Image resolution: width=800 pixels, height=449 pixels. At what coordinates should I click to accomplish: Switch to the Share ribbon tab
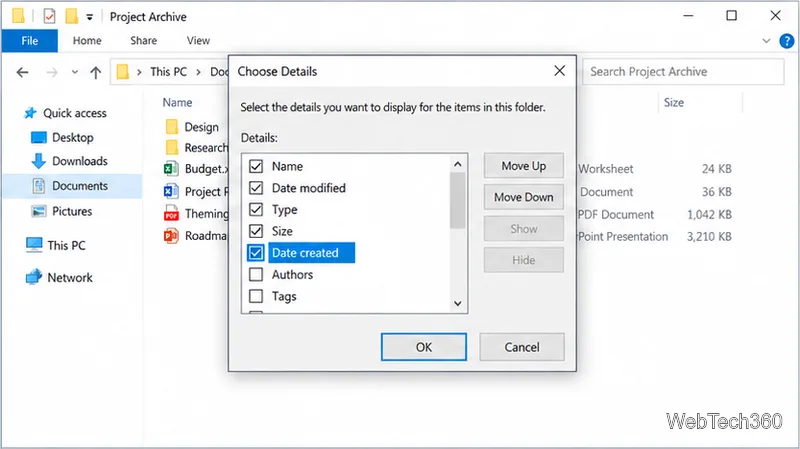(143, 41)
